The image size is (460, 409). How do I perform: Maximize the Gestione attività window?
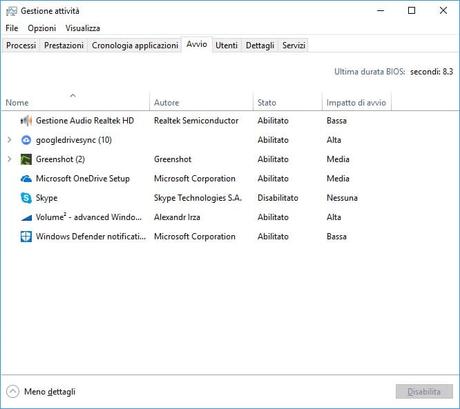point(412,11)
